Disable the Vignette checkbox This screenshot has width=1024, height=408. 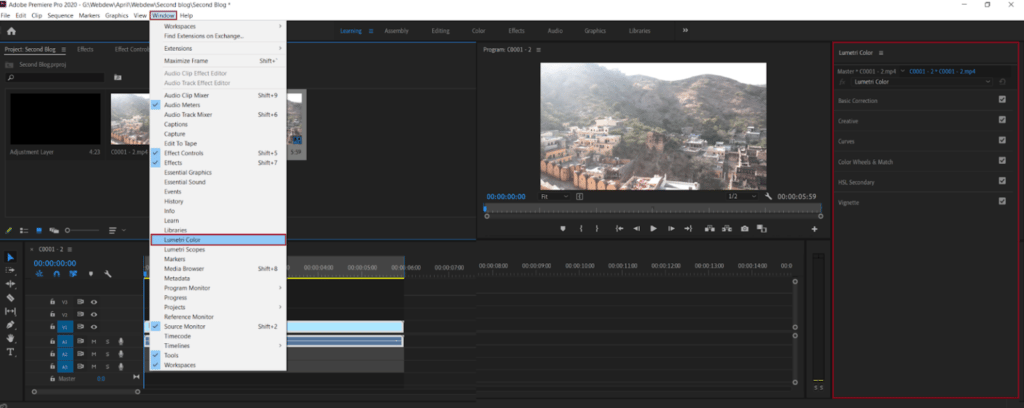pyautogui.click(x=1002, y=202)
